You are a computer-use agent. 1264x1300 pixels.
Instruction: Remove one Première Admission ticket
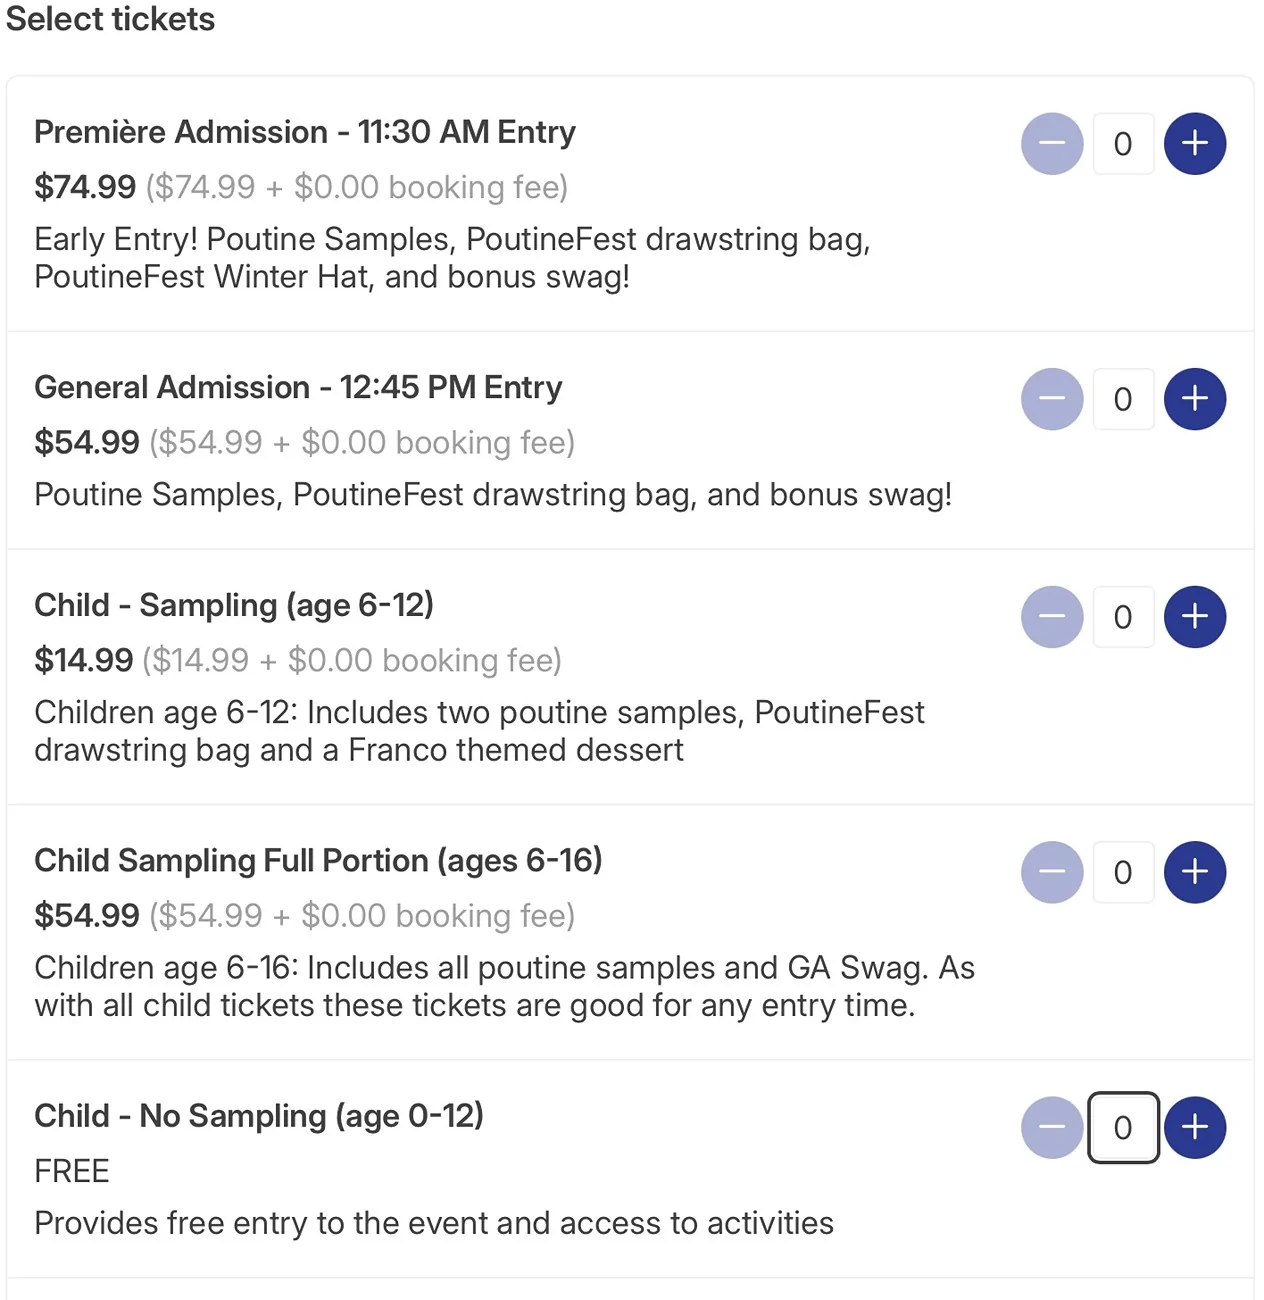[x=1052, y=144]
